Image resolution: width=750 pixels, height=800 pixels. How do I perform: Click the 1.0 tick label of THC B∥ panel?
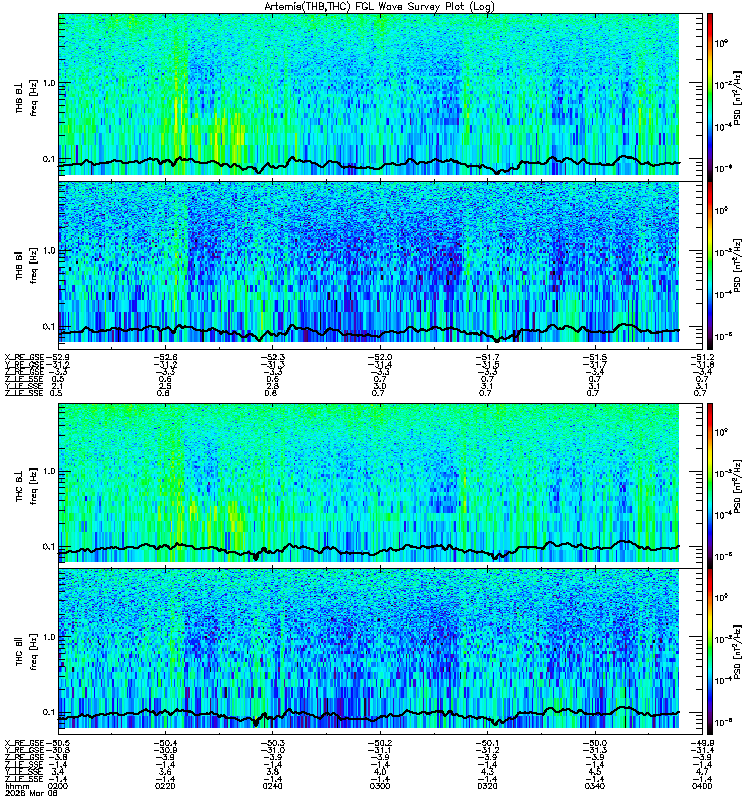[49, 637]
